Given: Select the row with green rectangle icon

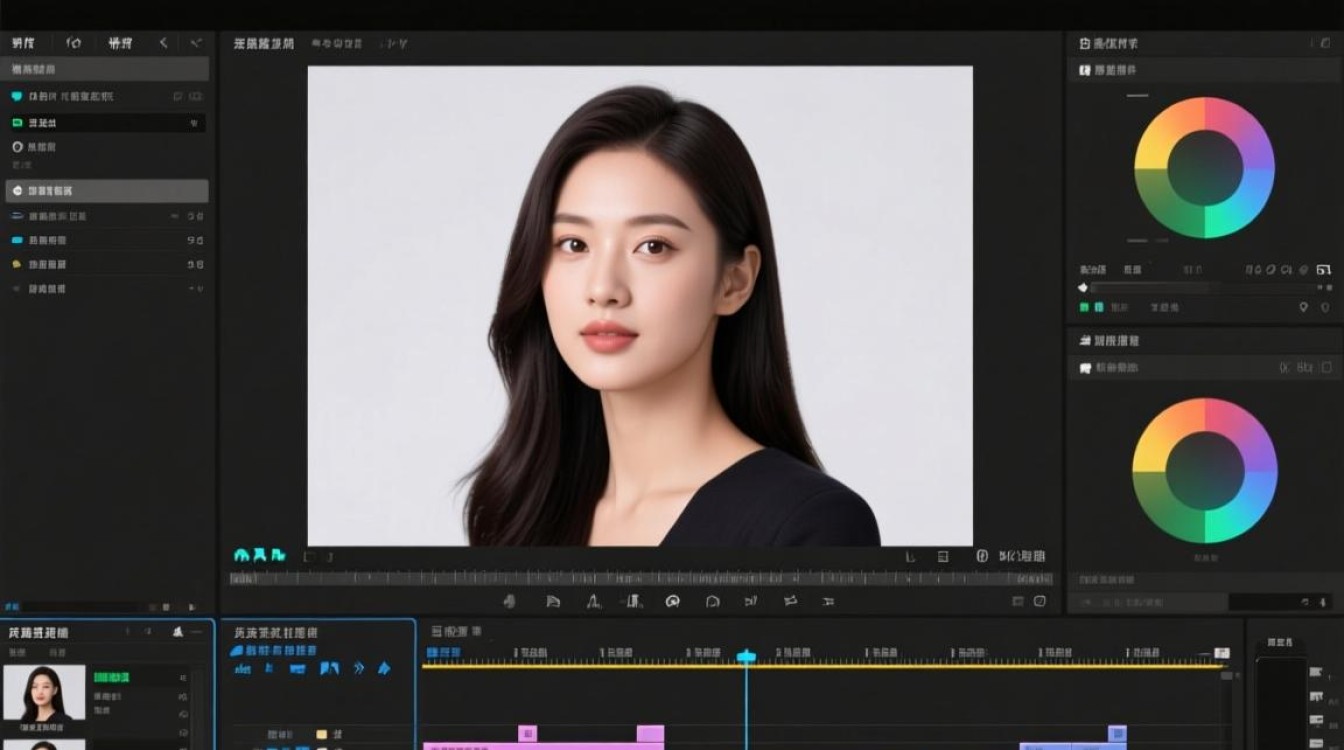Looking at the screenshot, I should (107, 123).
